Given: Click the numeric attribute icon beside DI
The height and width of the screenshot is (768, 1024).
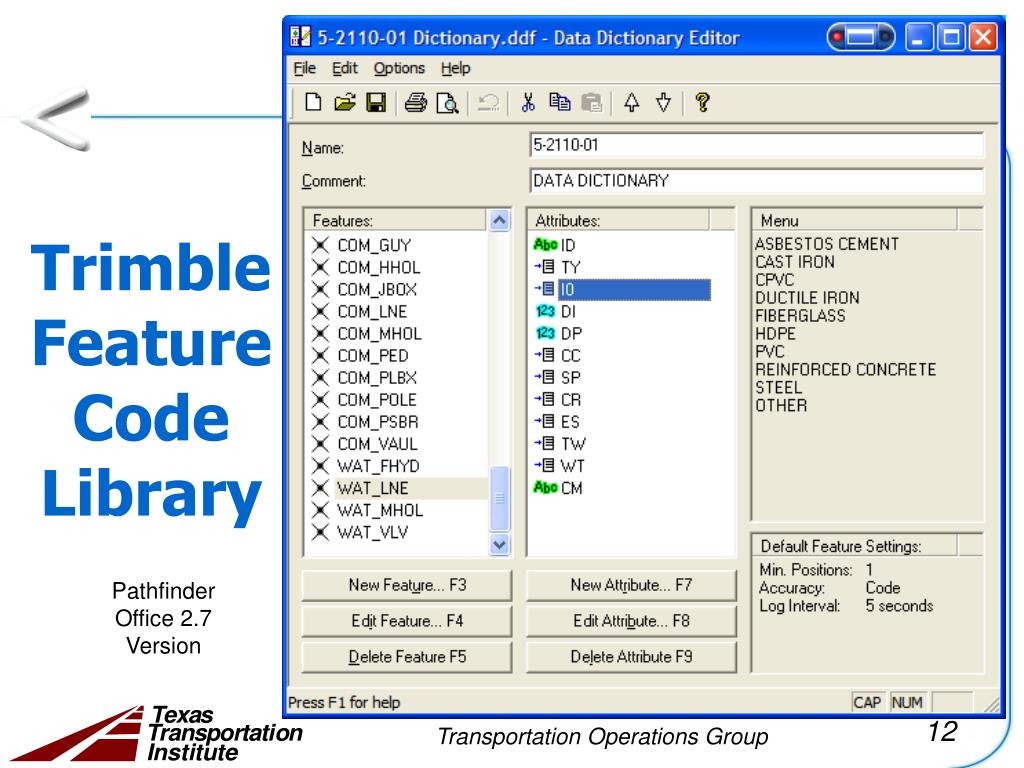Looking at the screenshot, I should 545,311.
